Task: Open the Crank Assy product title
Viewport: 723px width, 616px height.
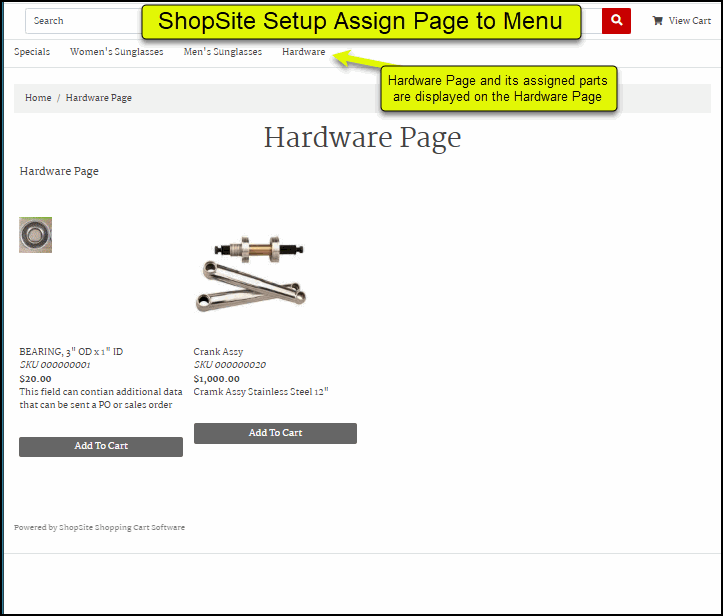Action: pyautogui.click(x=218, y=352)
